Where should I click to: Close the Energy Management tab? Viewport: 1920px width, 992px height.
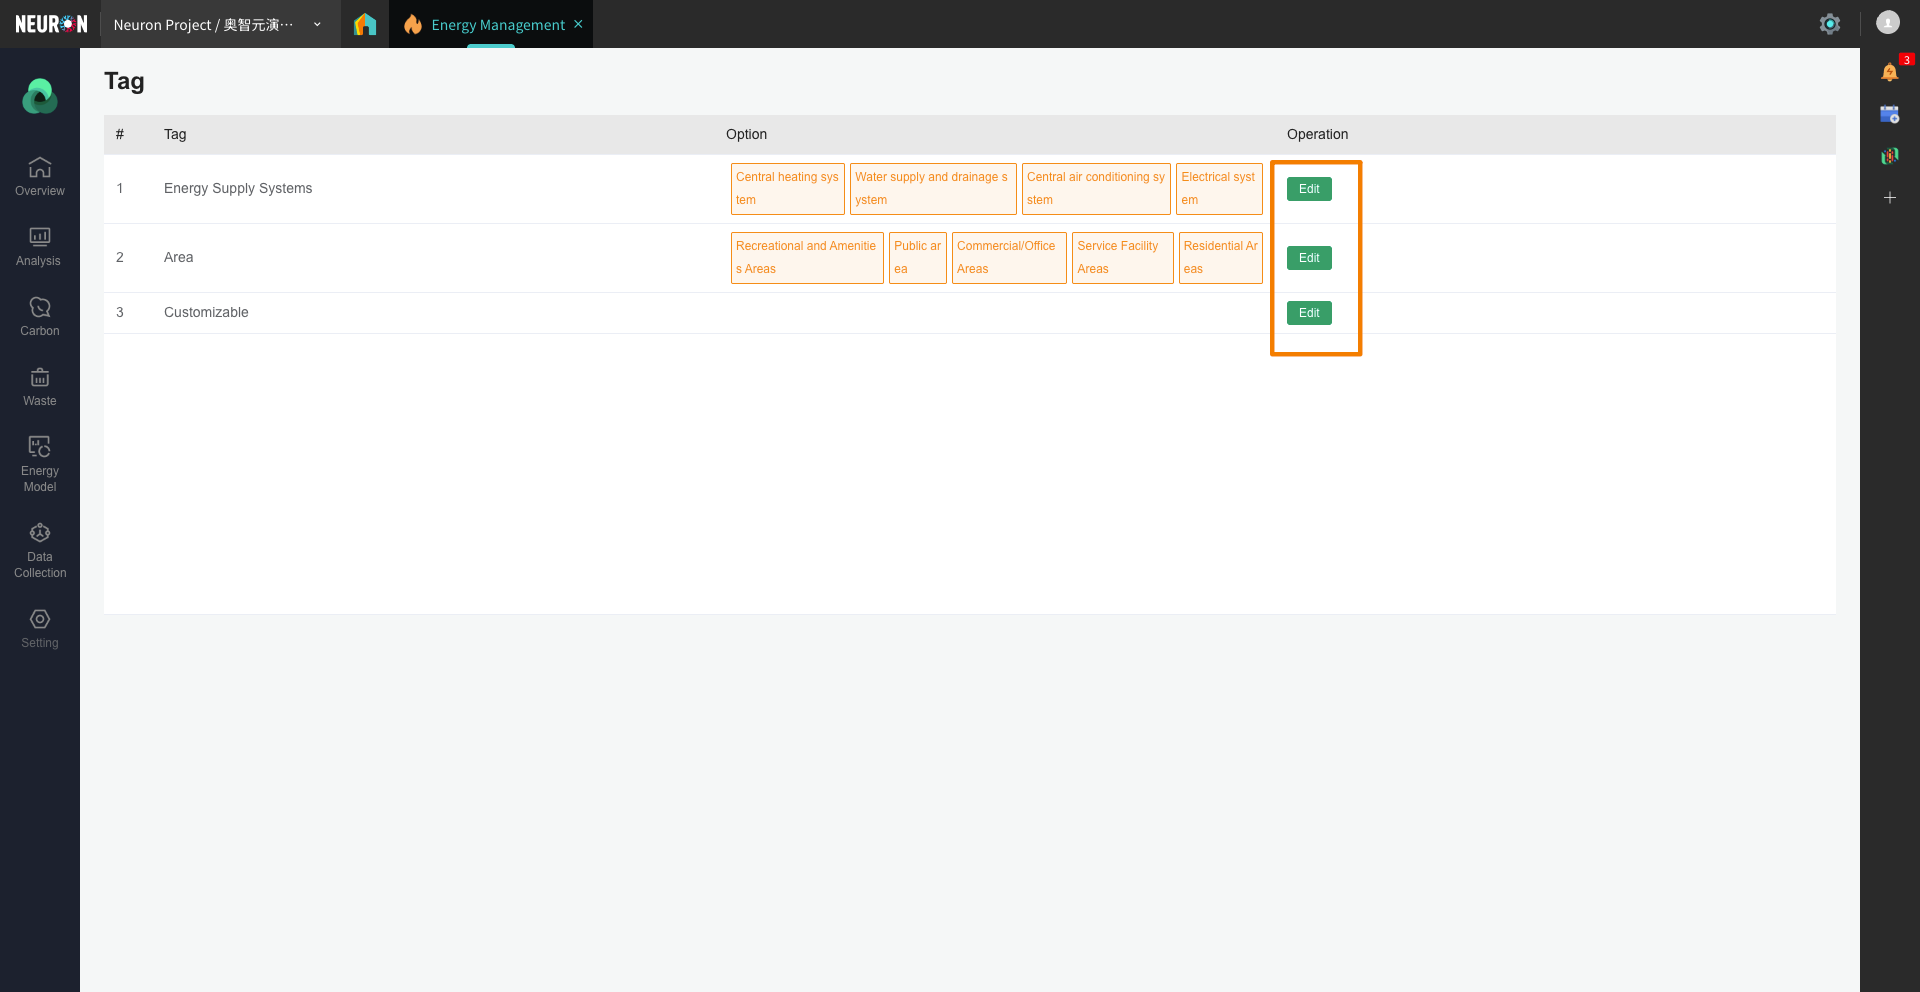pyautogui.click(x=578, y=24)
